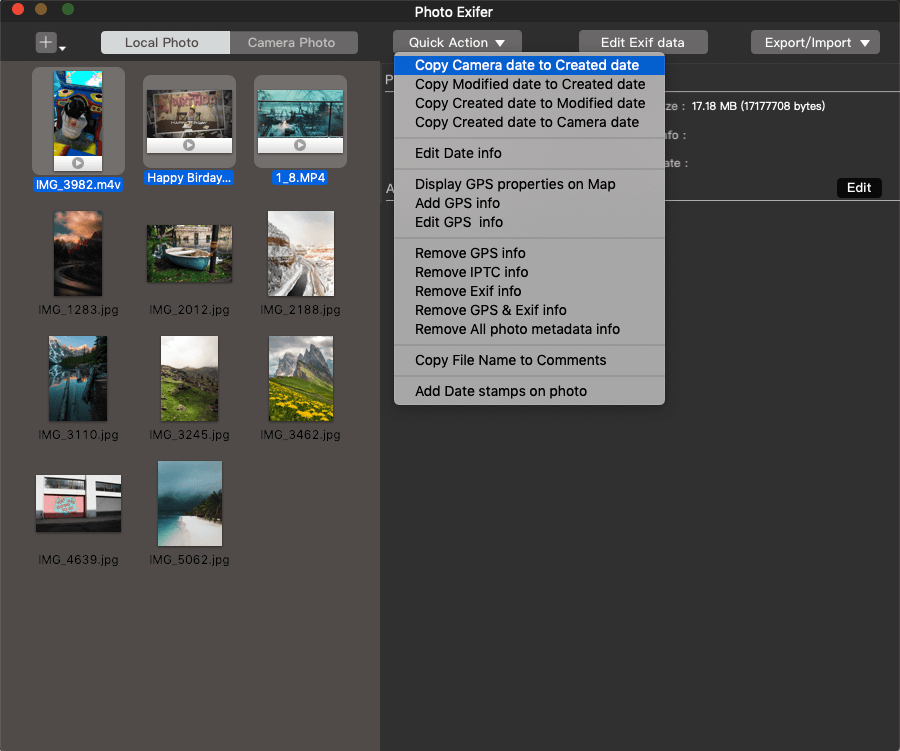Screen dimensions: 900x751
Task: Select Remove All photo metadata info
Action: point(529,329)
